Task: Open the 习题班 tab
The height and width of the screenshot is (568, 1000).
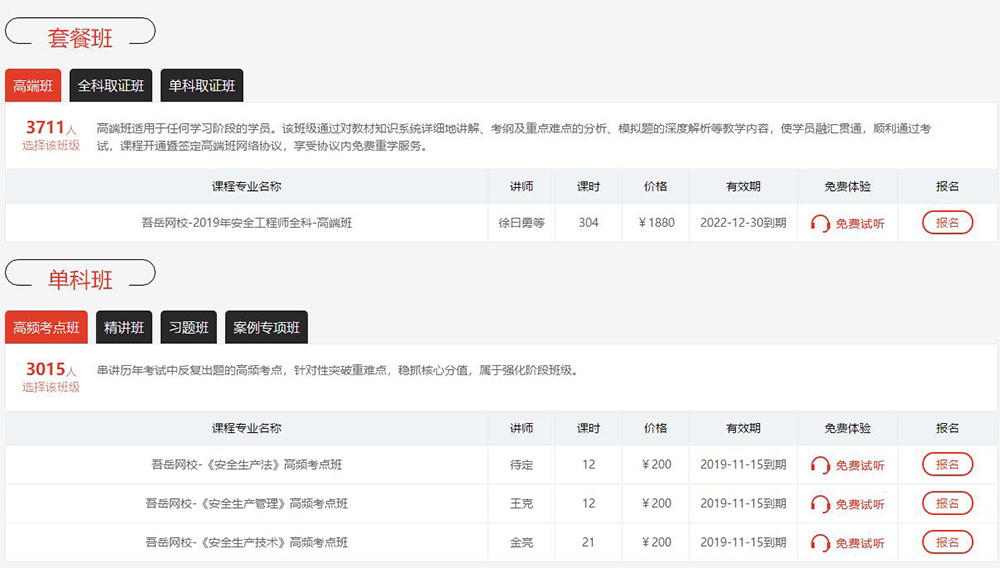Action: 189,327
